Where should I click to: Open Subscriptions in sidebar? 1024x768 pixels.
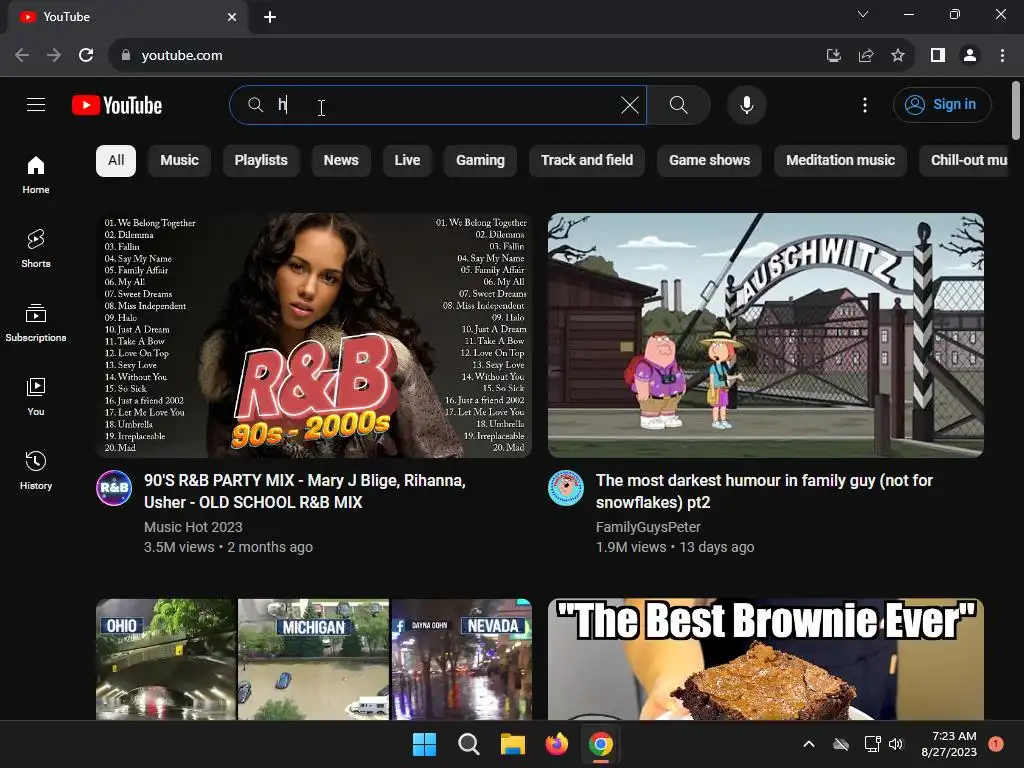point(36,323)
